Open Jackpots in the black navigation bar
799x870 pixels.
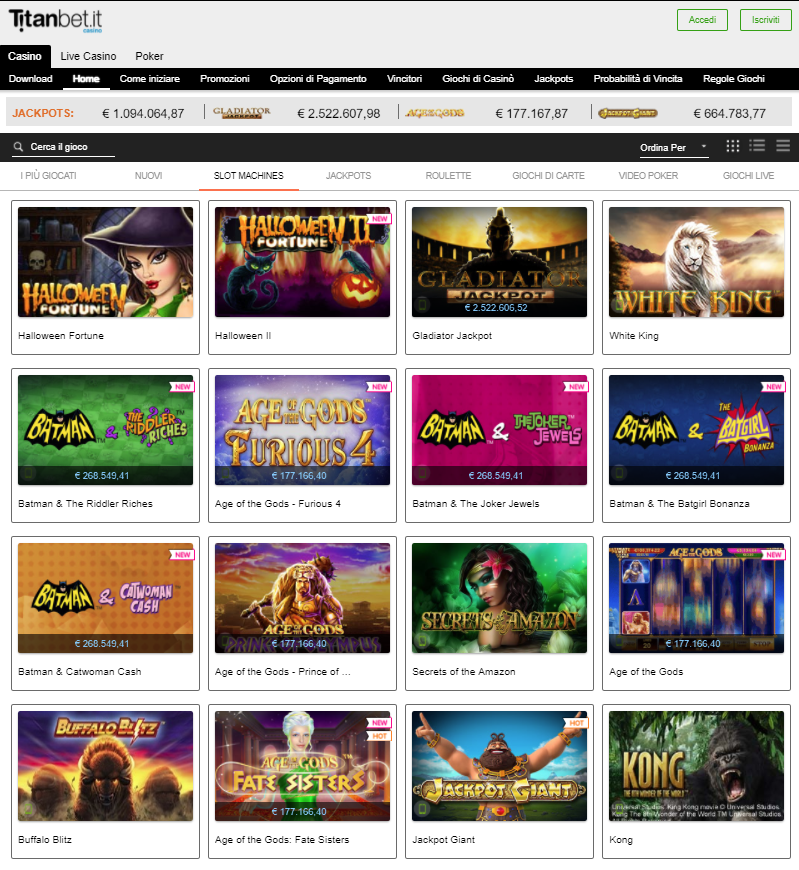point(554,79)
